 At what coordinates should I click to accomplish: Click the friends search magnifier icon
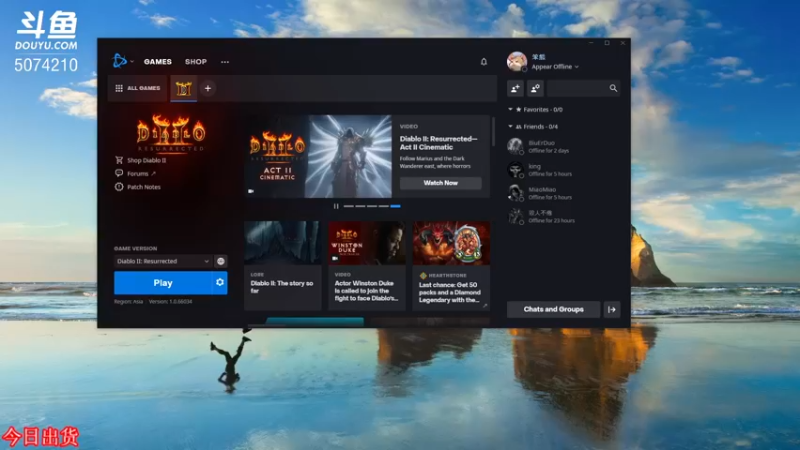click(613, 88)
